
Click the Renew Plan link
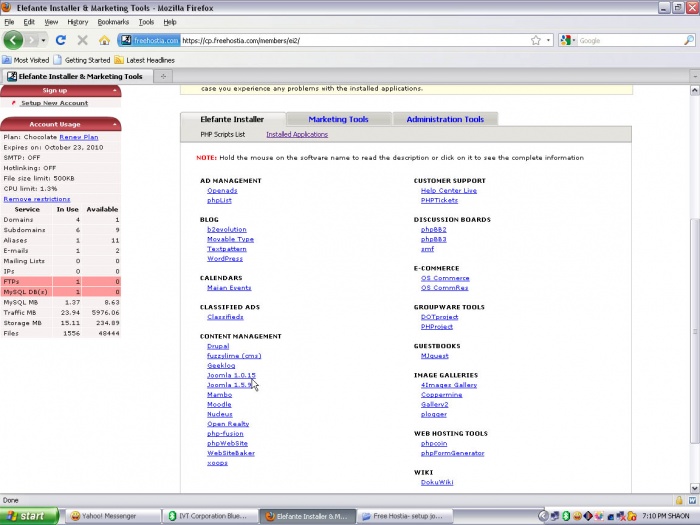tap(78, 137)
